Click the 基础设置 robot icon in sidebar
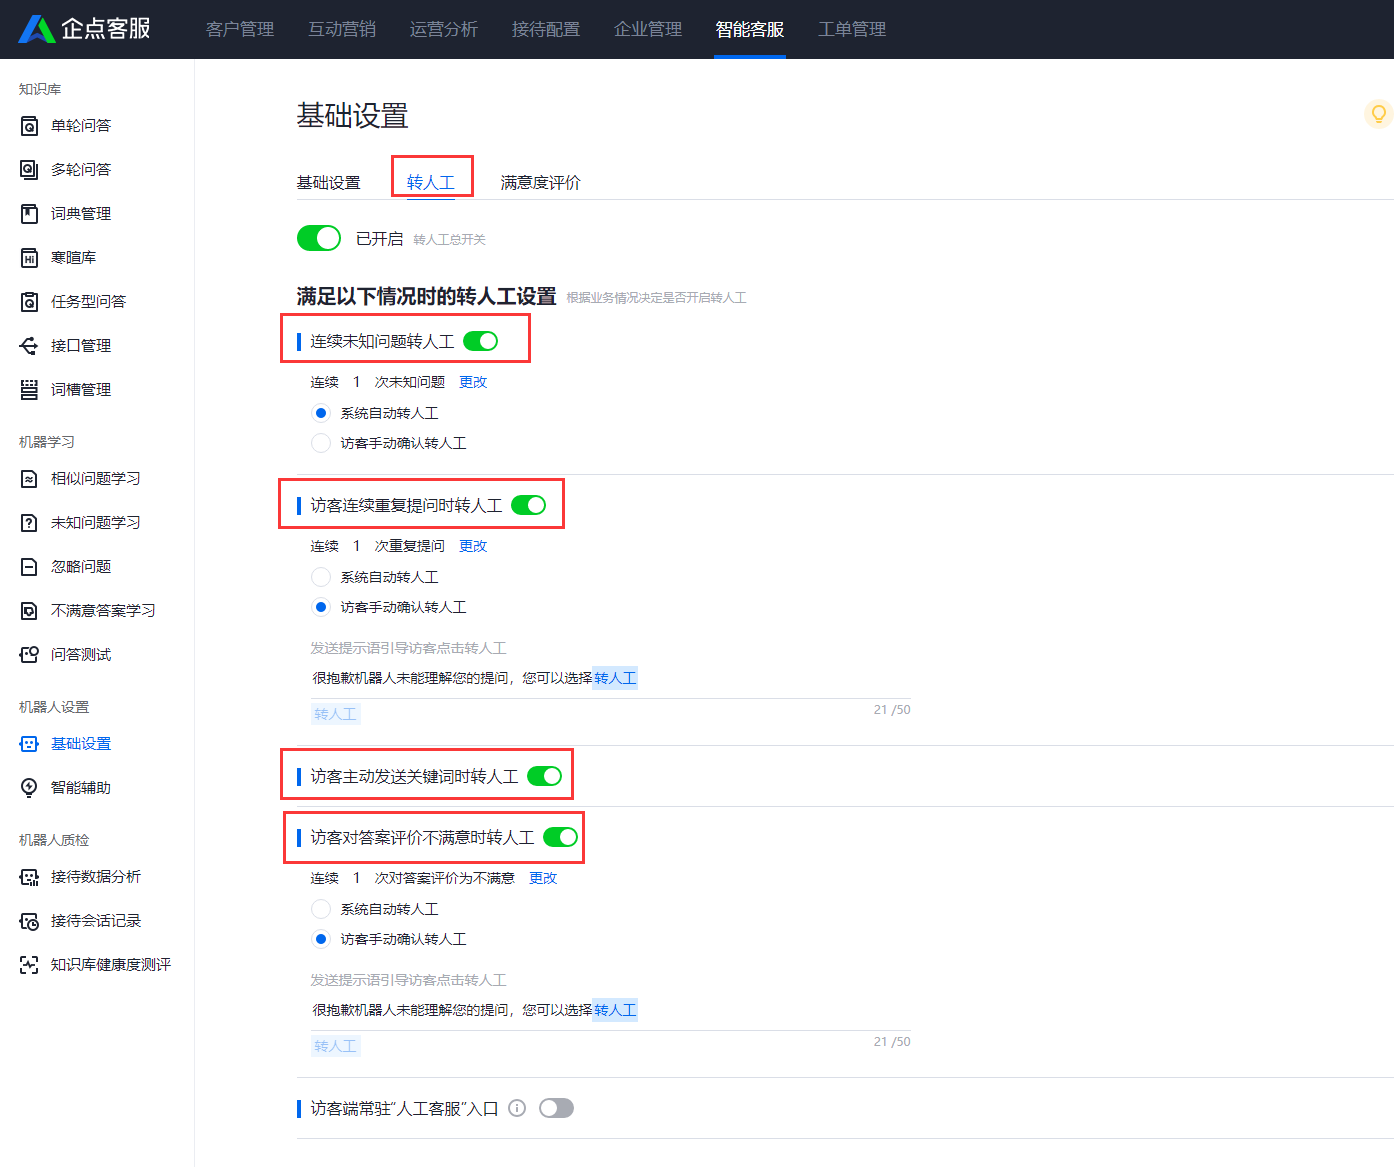The height and width of the screenshot is (1167, 1394). click(x=30, y=744)
